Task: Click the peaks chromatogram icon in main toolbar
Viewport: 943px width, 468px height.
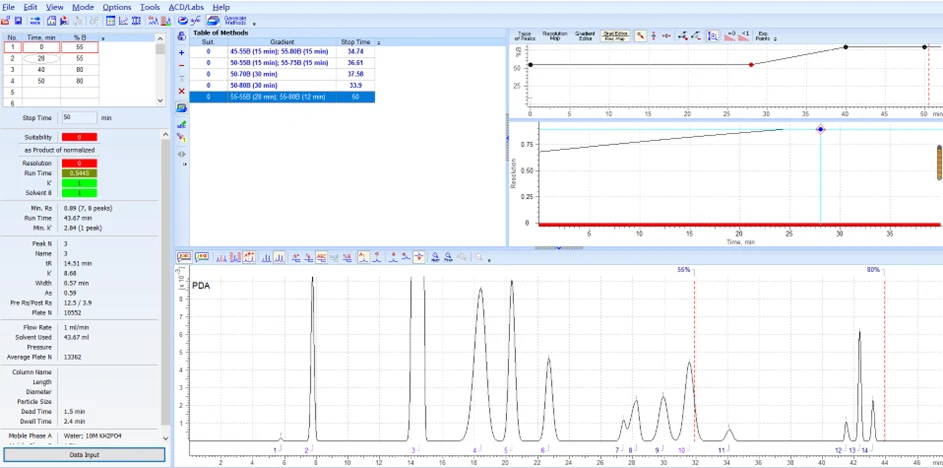Action: (153, 21)
